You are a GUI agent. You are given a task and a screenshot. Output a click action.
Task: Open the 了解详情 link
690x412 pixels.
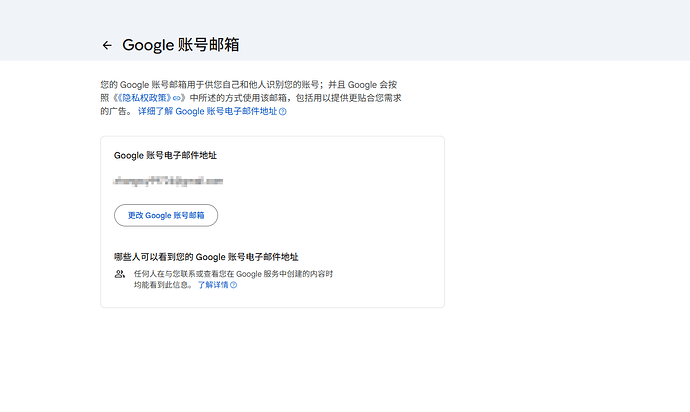(217, 285)
